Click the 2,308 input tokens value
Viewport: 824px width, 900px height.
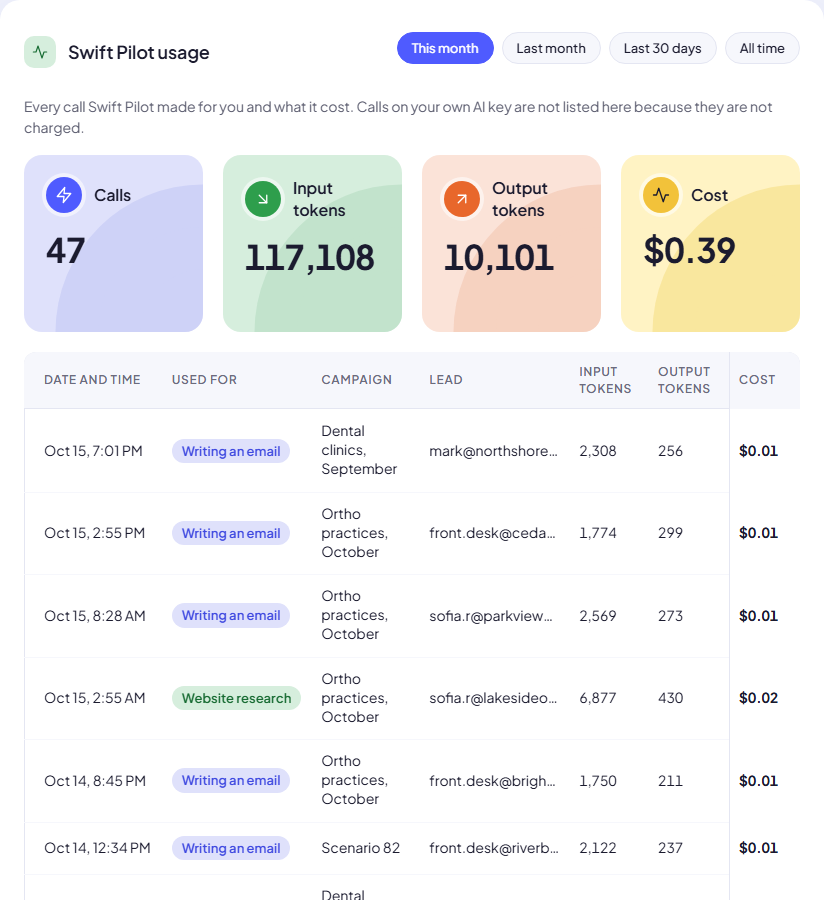(x=597, y=451)
